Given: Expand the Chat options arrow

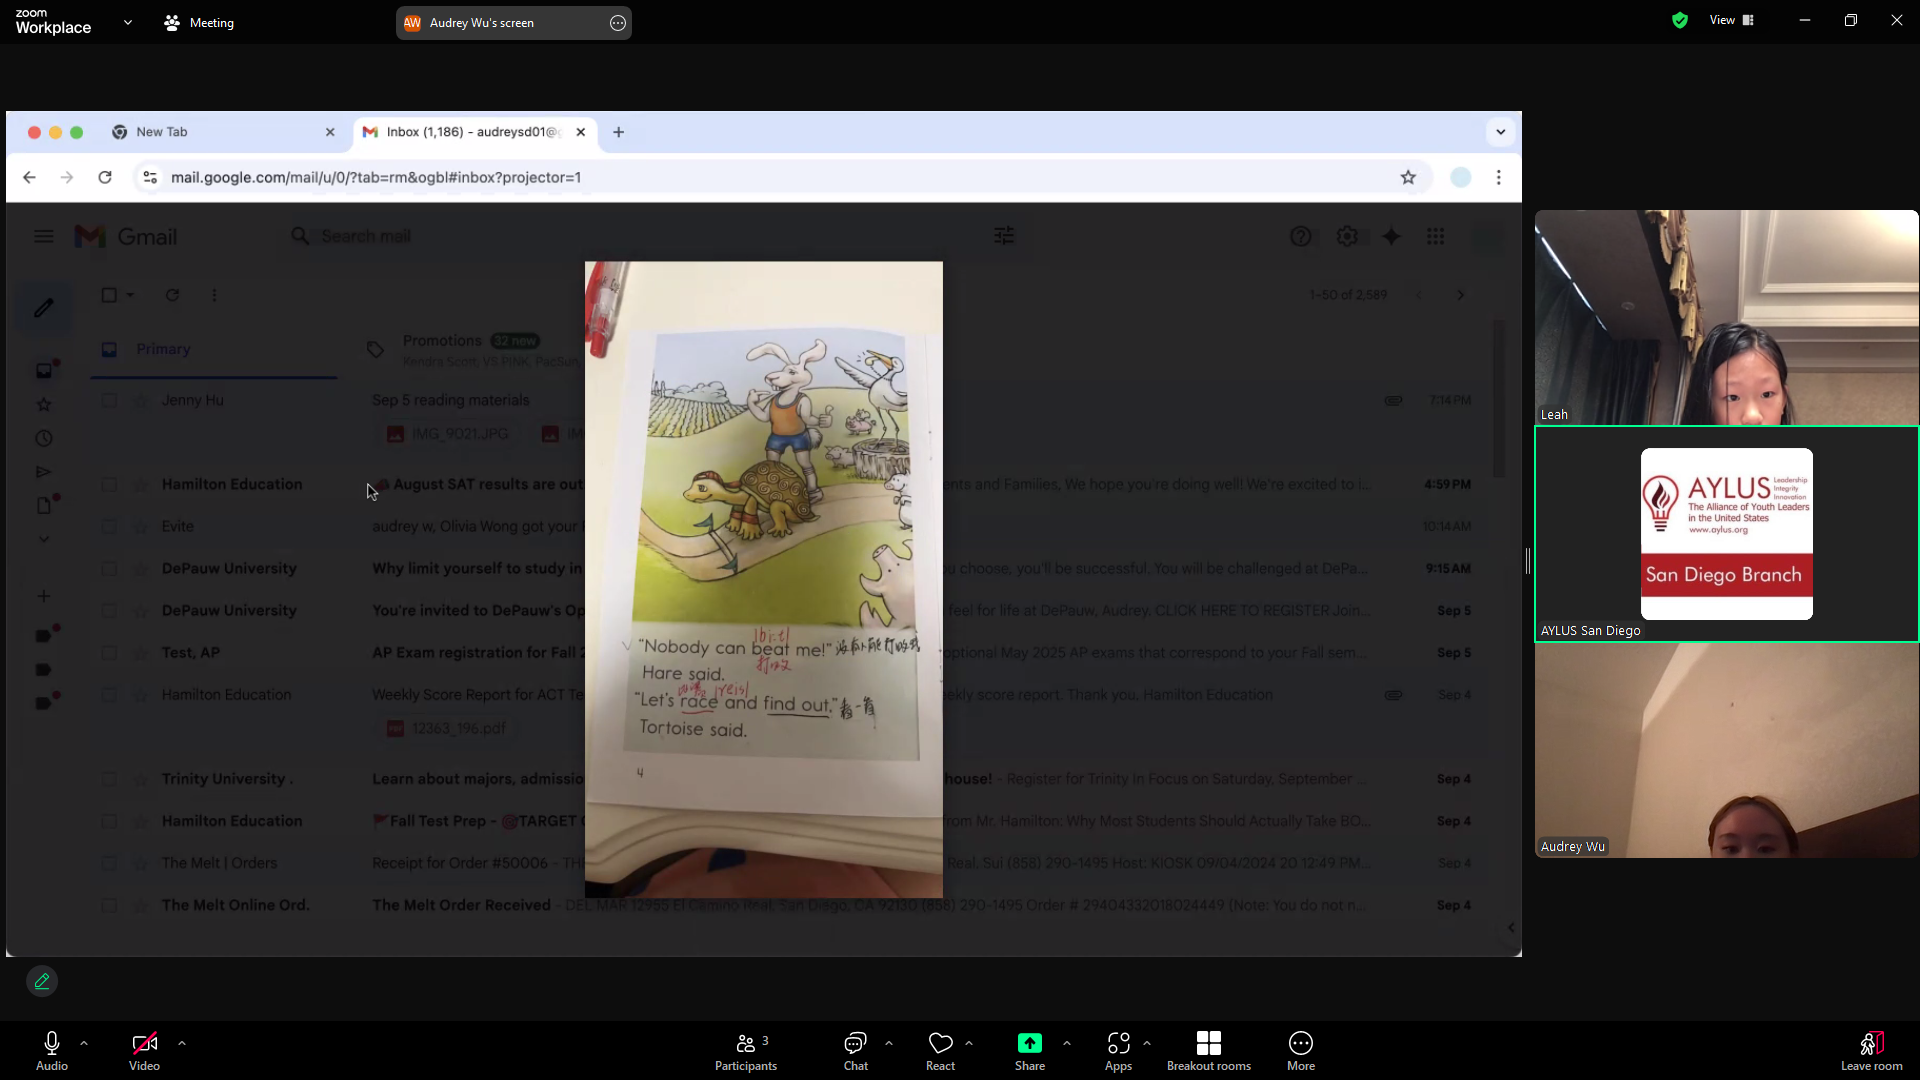Looking at the screenshot, I should 889,1043.
